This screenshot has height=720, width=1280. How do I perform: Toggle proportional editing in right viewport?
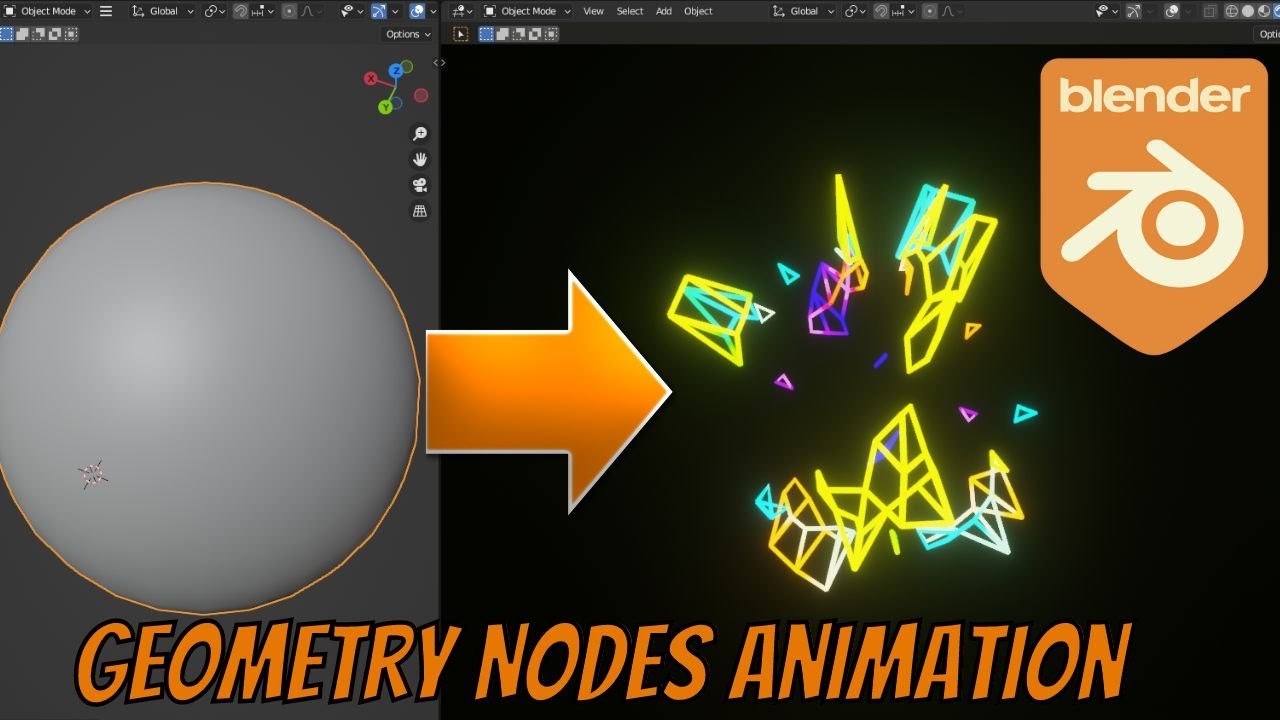pyautogui.click(x=930, y=11)
